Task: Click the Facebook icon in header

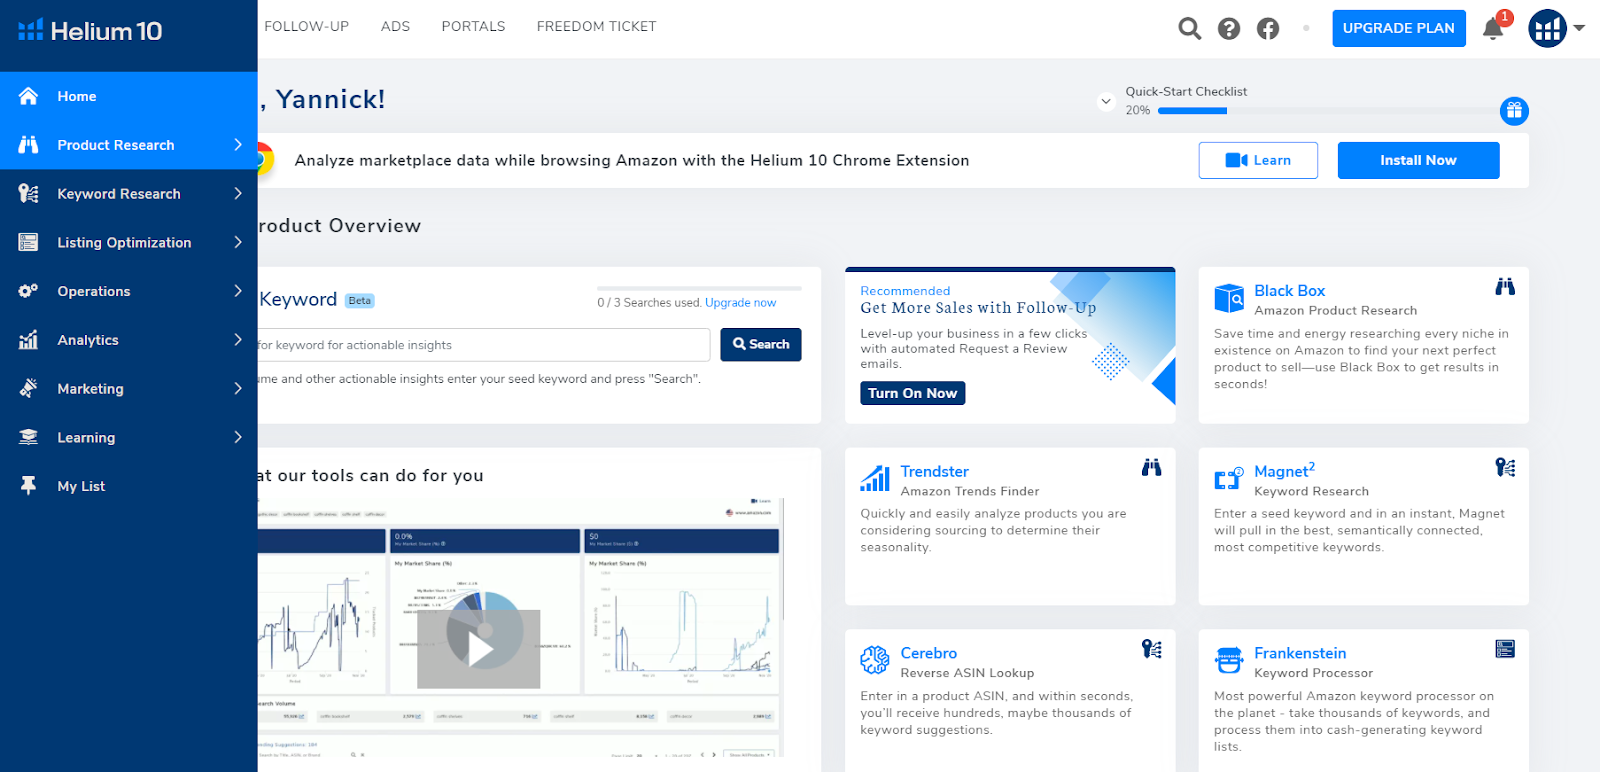Action: 1268,29
